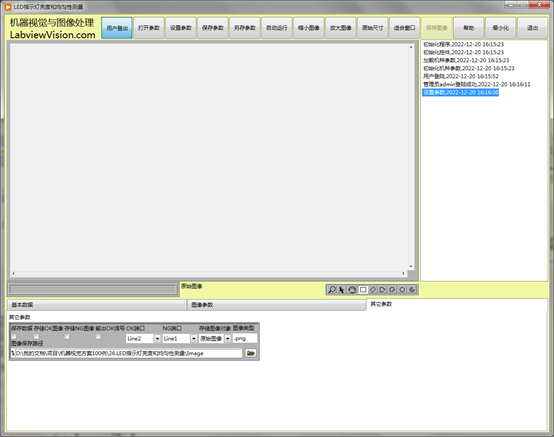The height and width of the screenshot is (437, 554).
Task: Choose the hand pan tool
Action: click(352, 290)
